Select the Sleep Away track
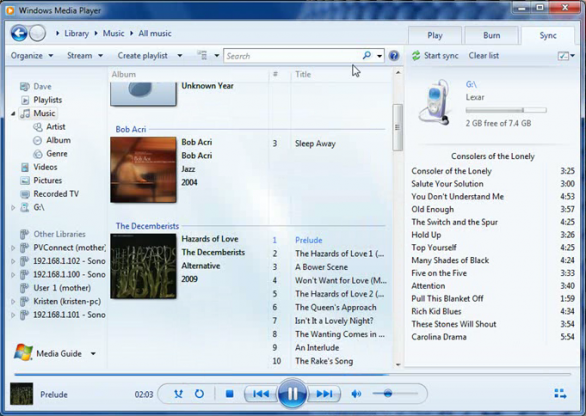The image size is (586, 416). pyautogui.click(x=315, y=144)
